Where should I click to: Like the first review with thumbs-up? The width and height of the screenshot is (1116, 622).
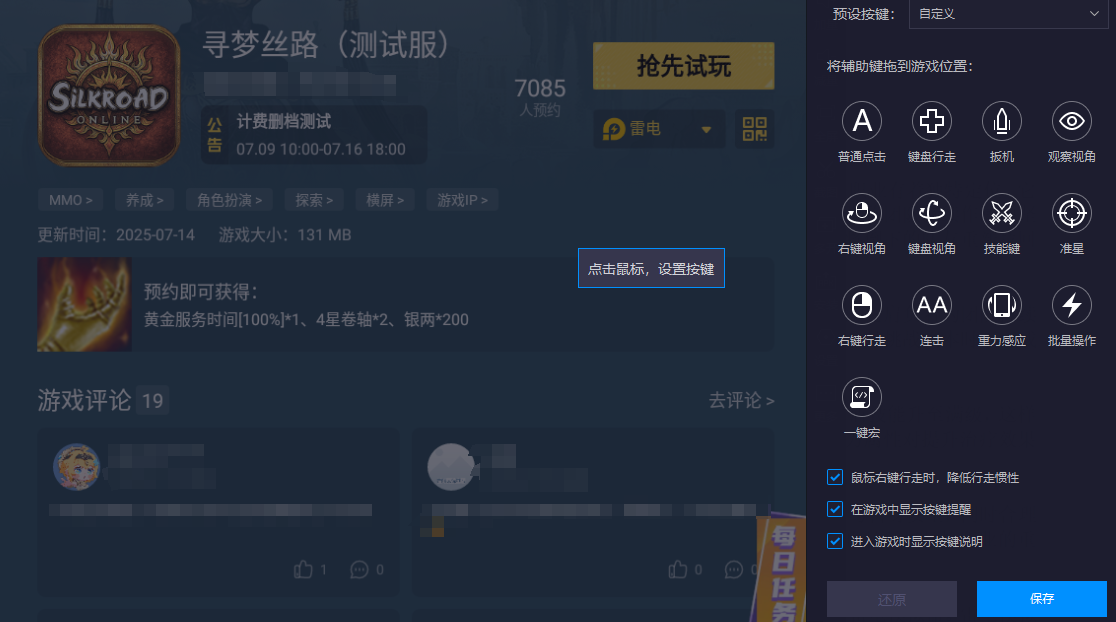point(303,569)
